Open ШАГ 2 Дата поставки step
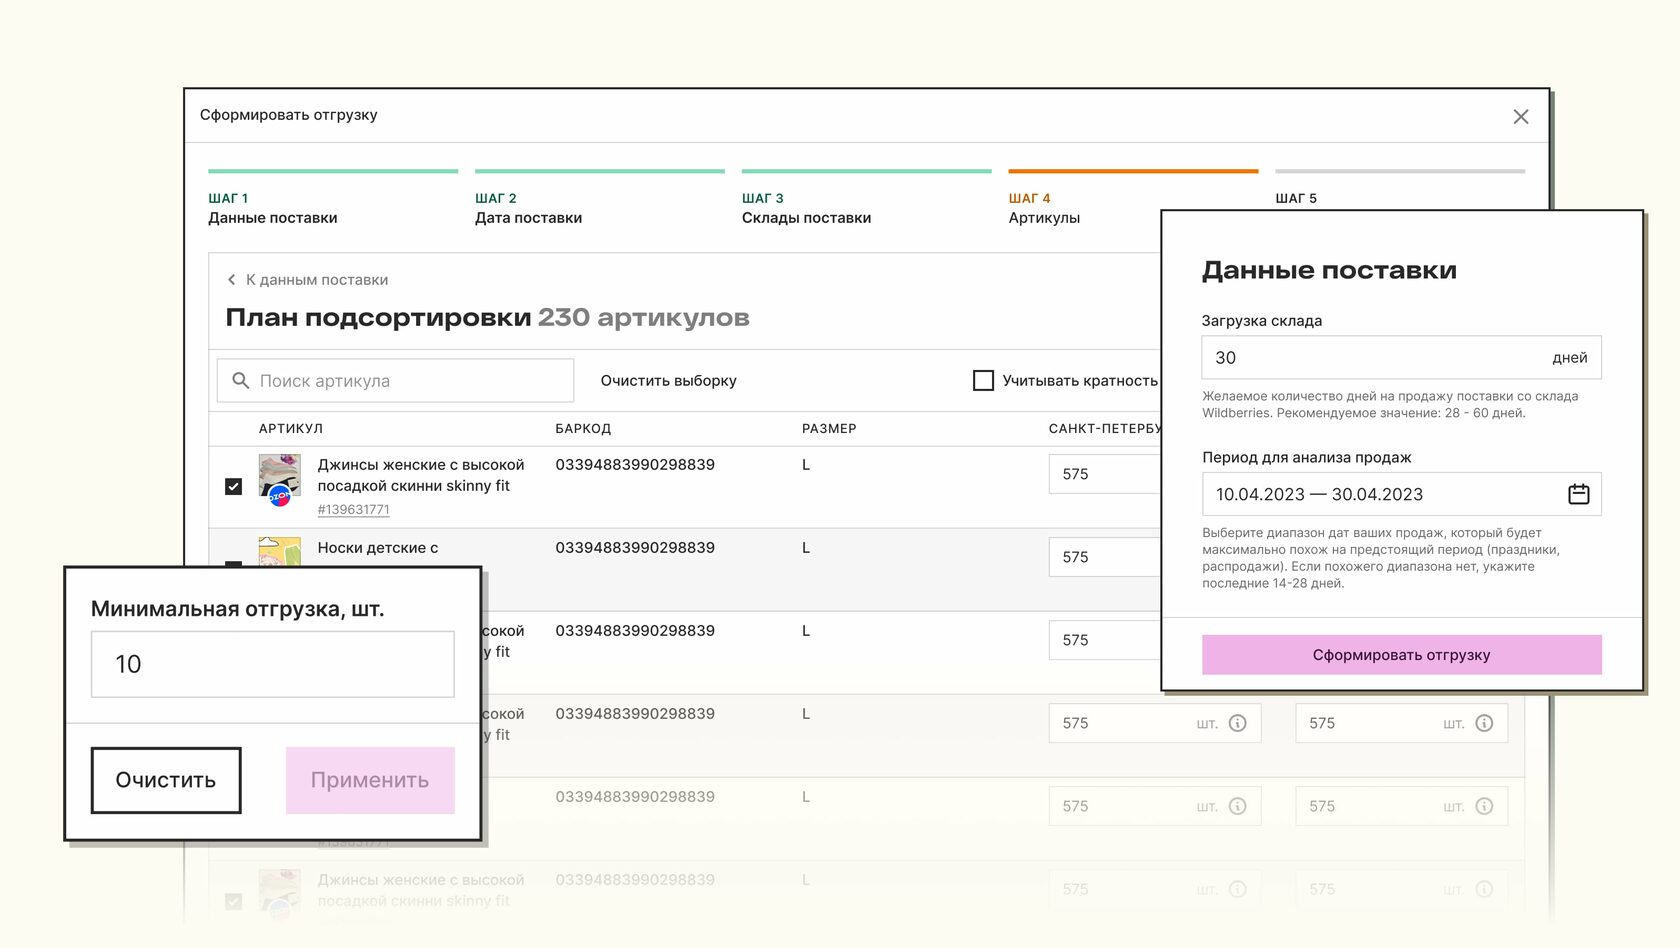This screenshot has height=948, width=1680. point(599,200)
